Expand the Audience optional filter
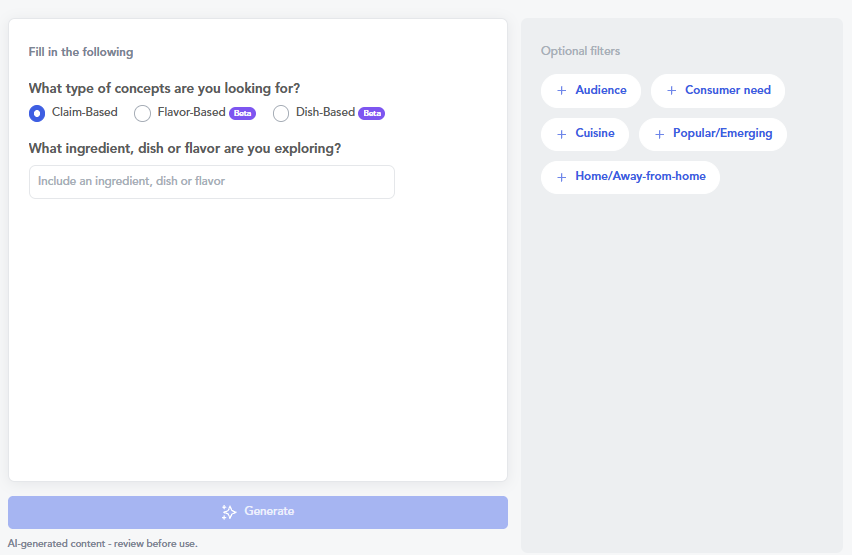The width and height of the screenshot is (852, 555). [591, 90]
